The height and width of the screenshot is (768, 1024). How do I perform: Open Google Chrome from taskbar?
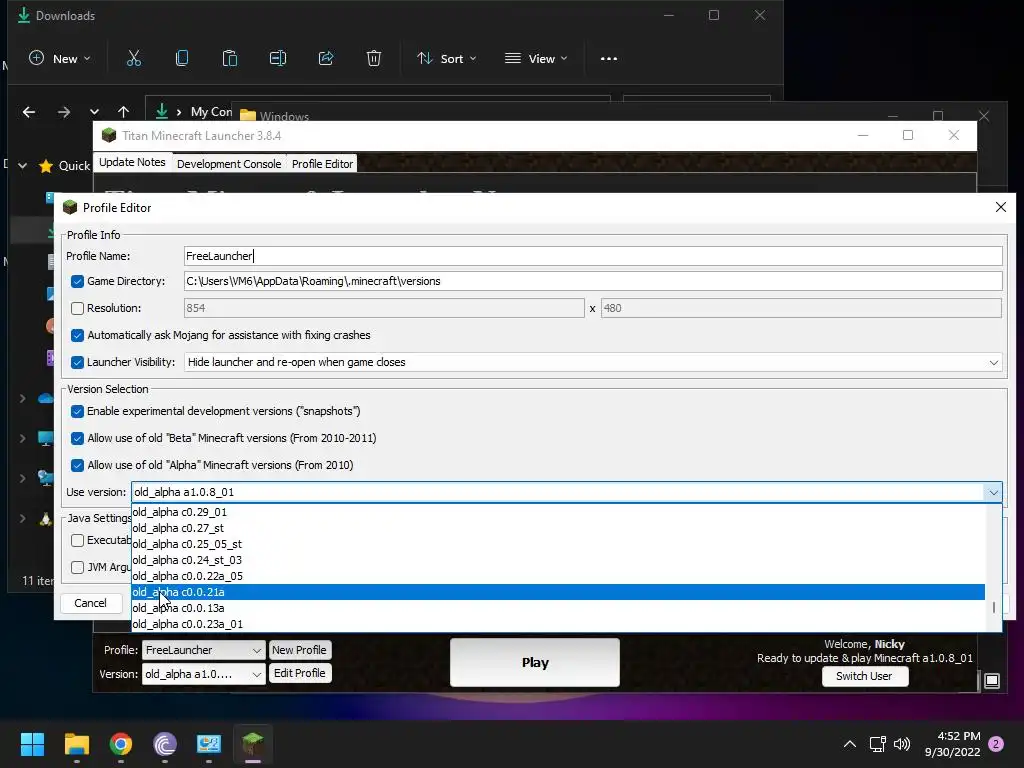pyautogui.click(x=121, y=744)
